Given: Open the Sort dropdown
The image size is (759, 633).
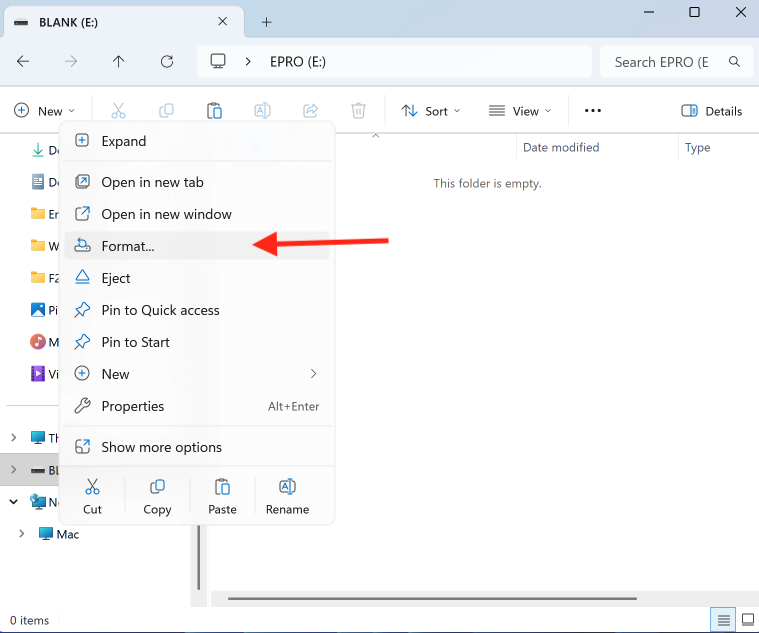Looking at the screenshot, I should coord(431,111).
